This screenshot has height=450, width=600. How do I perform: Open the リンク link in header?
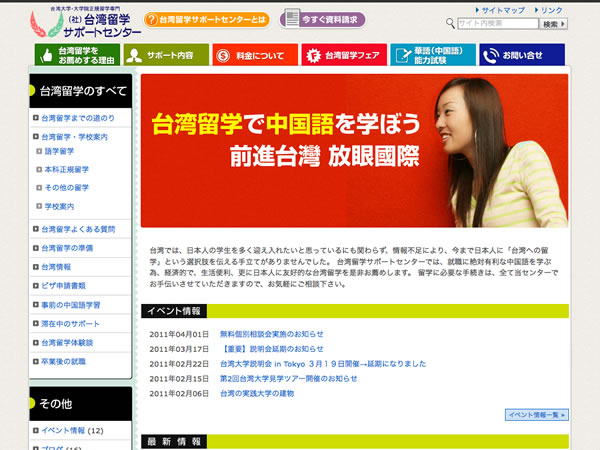[551, 9]
